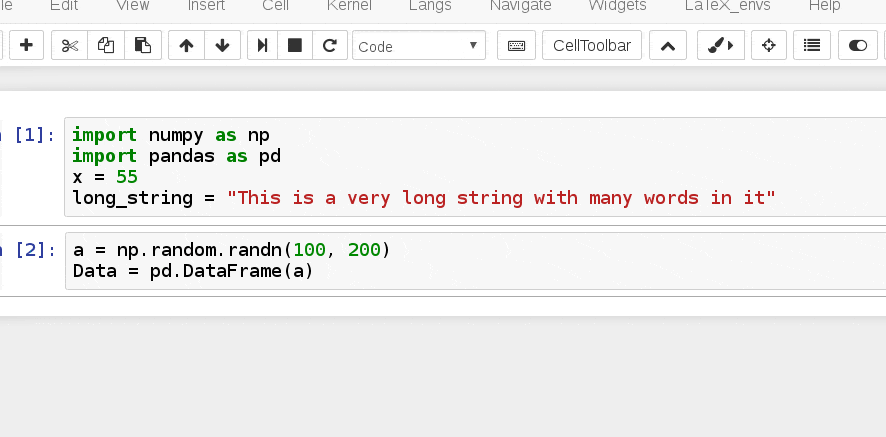This screenshot has width=886, height=437.
Task: Open the Kernel menu
Action: (349, 6)
